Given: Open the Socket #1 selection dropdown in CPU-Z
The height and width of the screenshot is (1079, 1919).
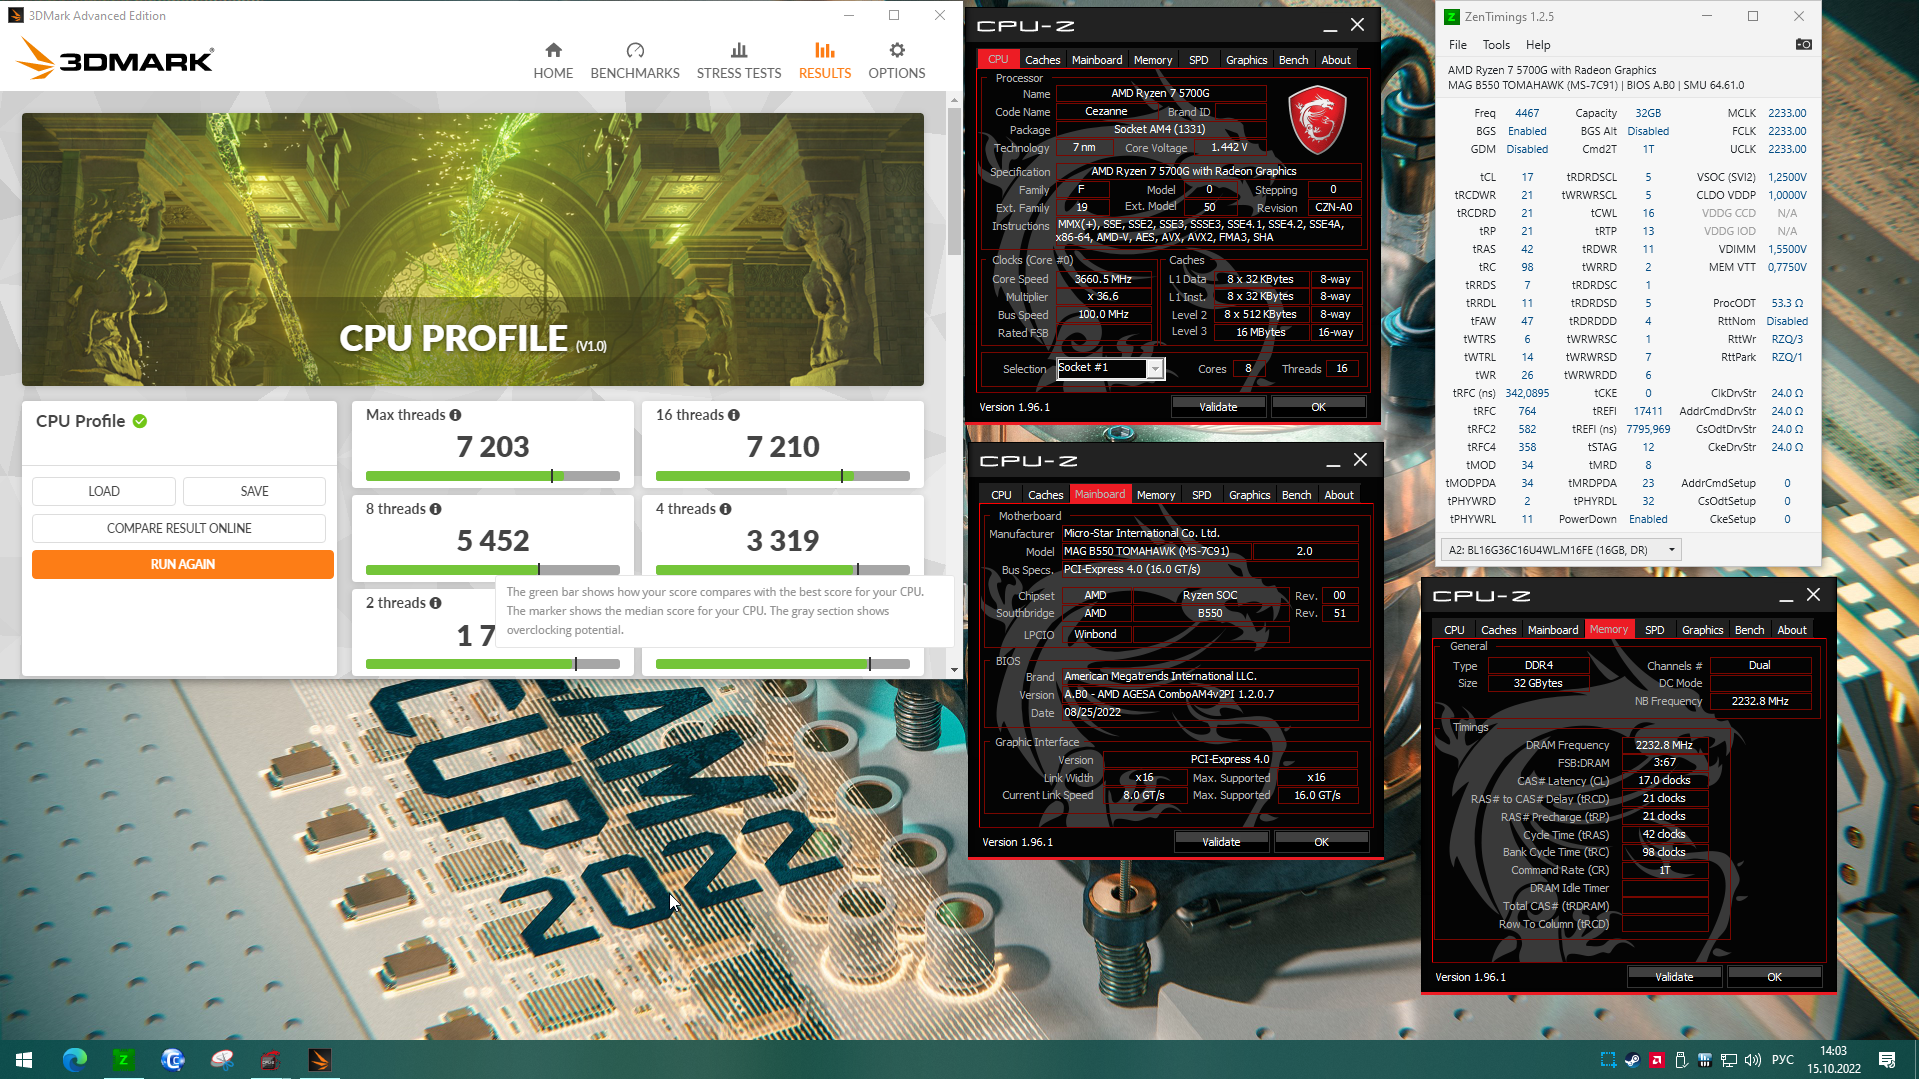Looking at the screenshot, I should click(x=1155, y=369).
